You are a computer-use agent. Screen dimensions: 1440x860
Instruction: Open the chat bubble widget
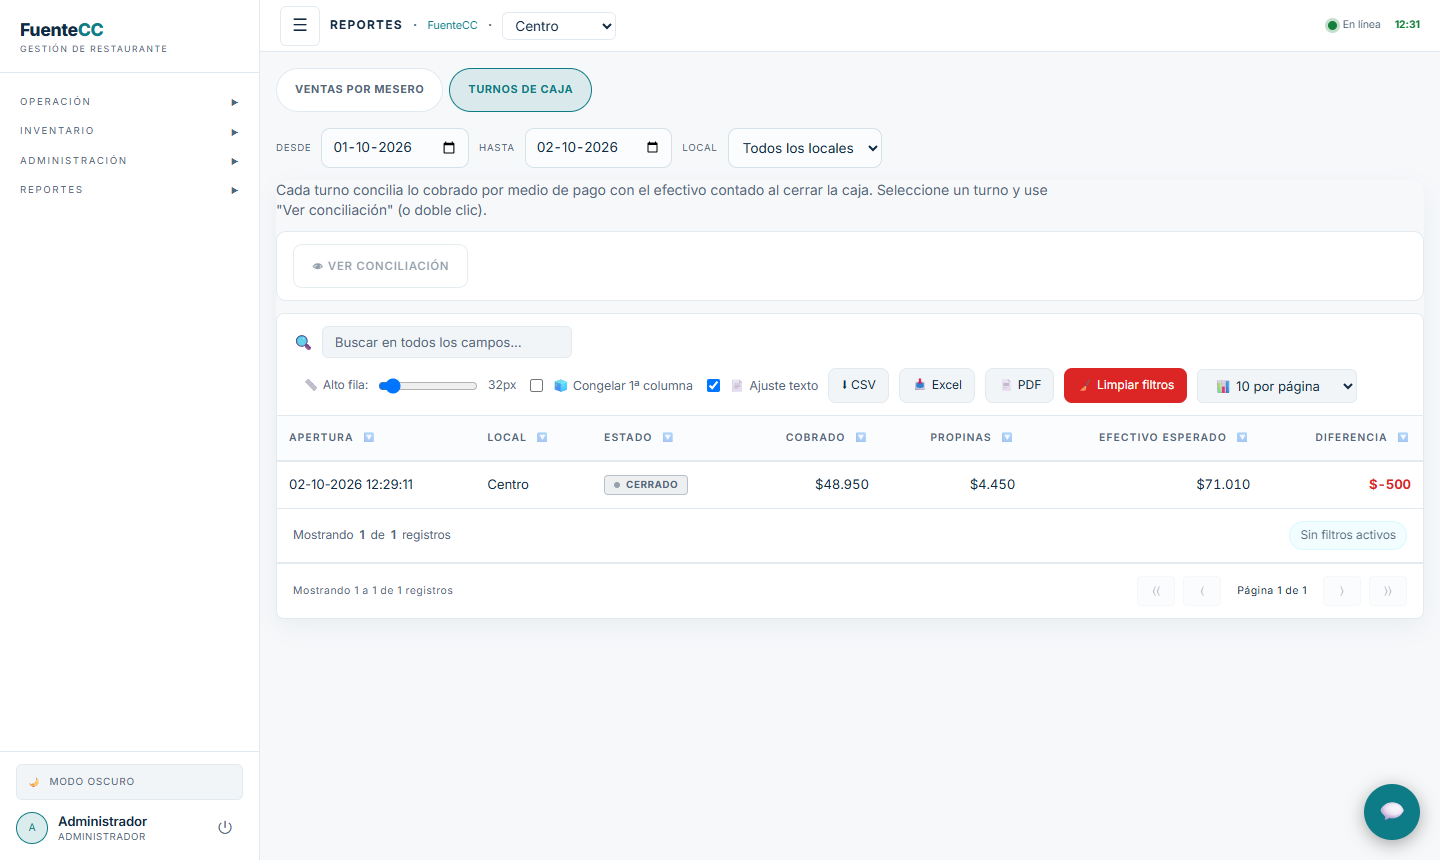[1392, 812]
